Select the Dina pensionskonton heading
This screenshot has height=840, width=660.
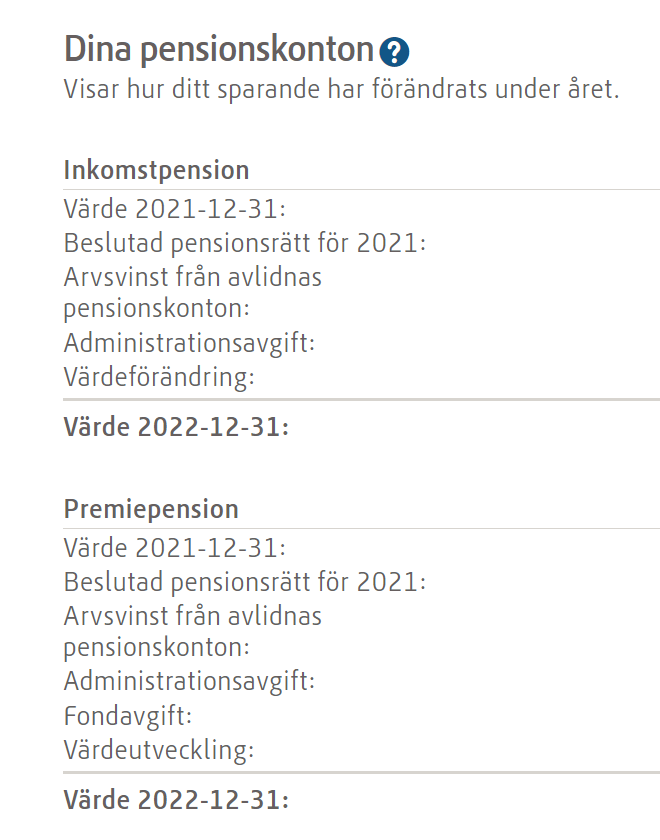[x=219, y=49]
